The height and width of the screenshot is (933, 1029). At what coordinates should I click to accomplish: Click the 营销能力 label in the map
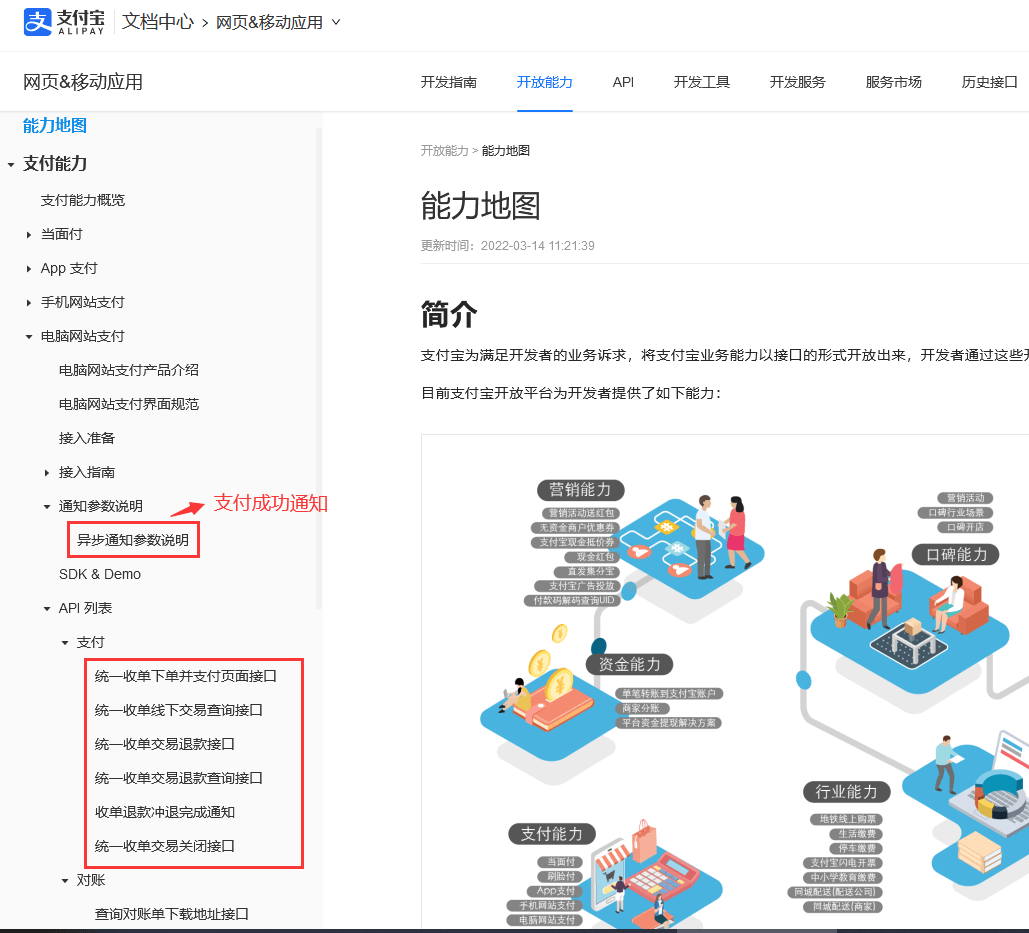tap(581, 490)
